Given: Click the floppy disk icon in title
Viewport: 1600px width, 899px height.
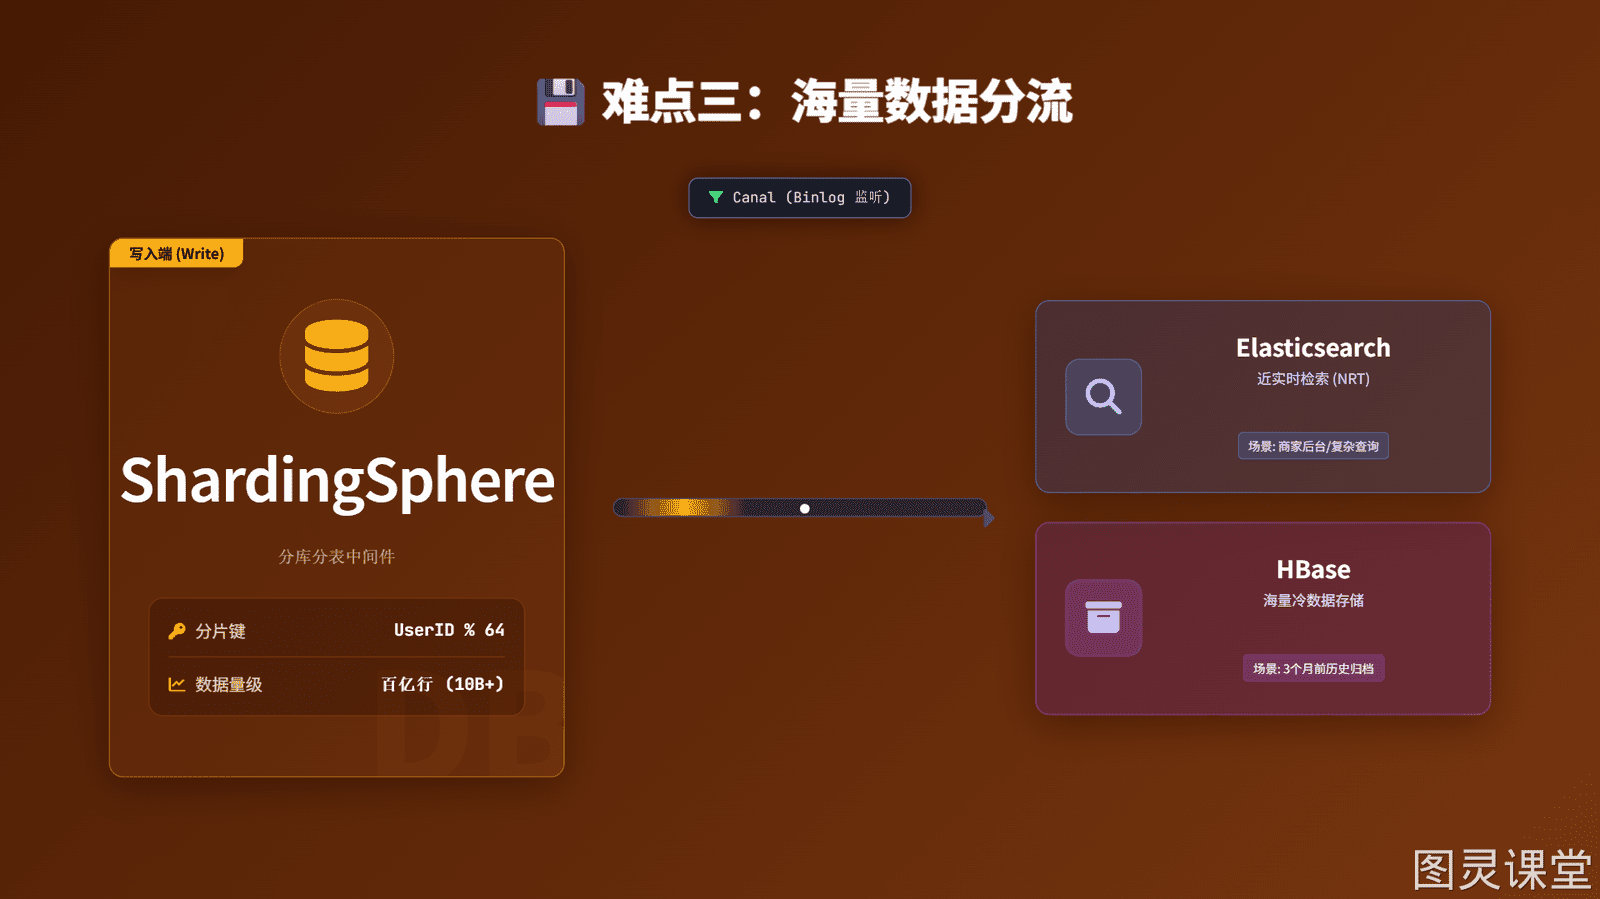Looking at the screenshot, I should pos(560,102).
